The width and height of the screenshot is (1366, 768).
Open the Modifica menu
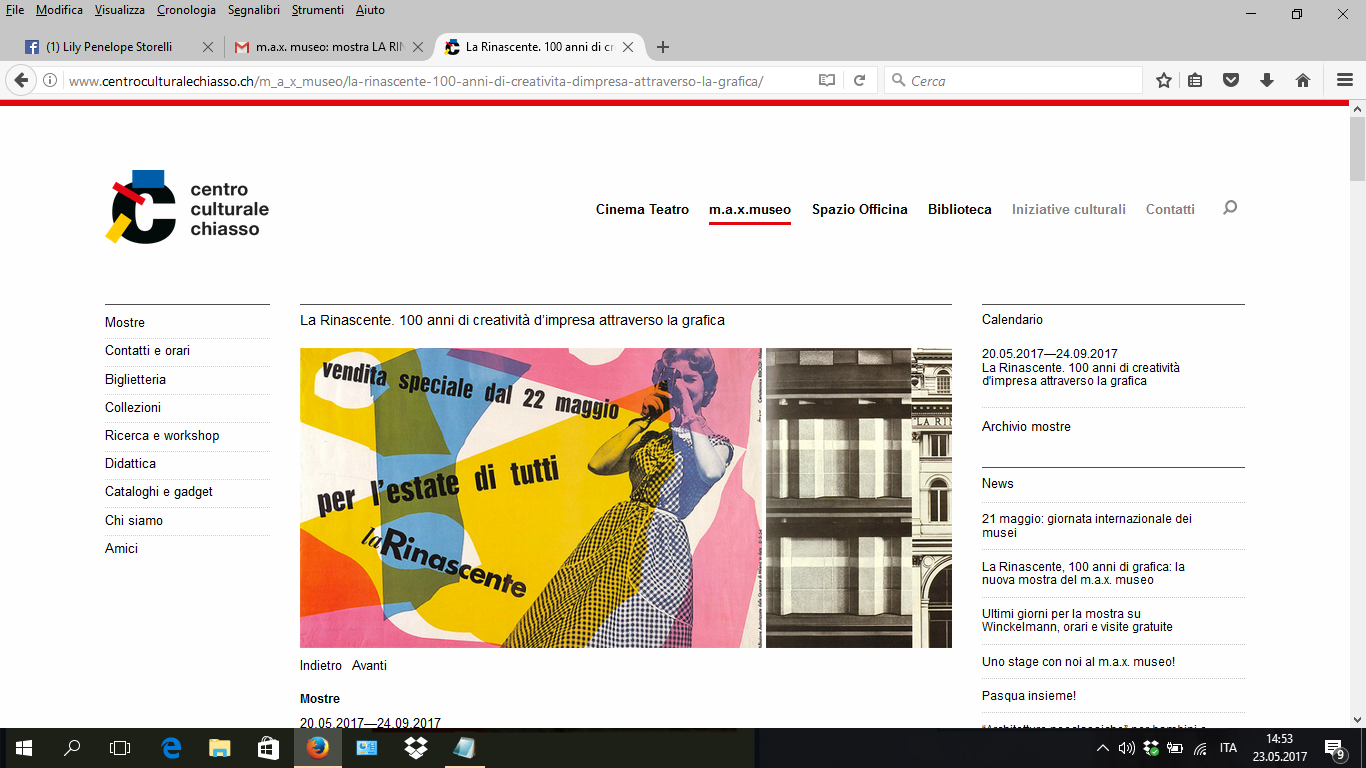click(59, 10)
